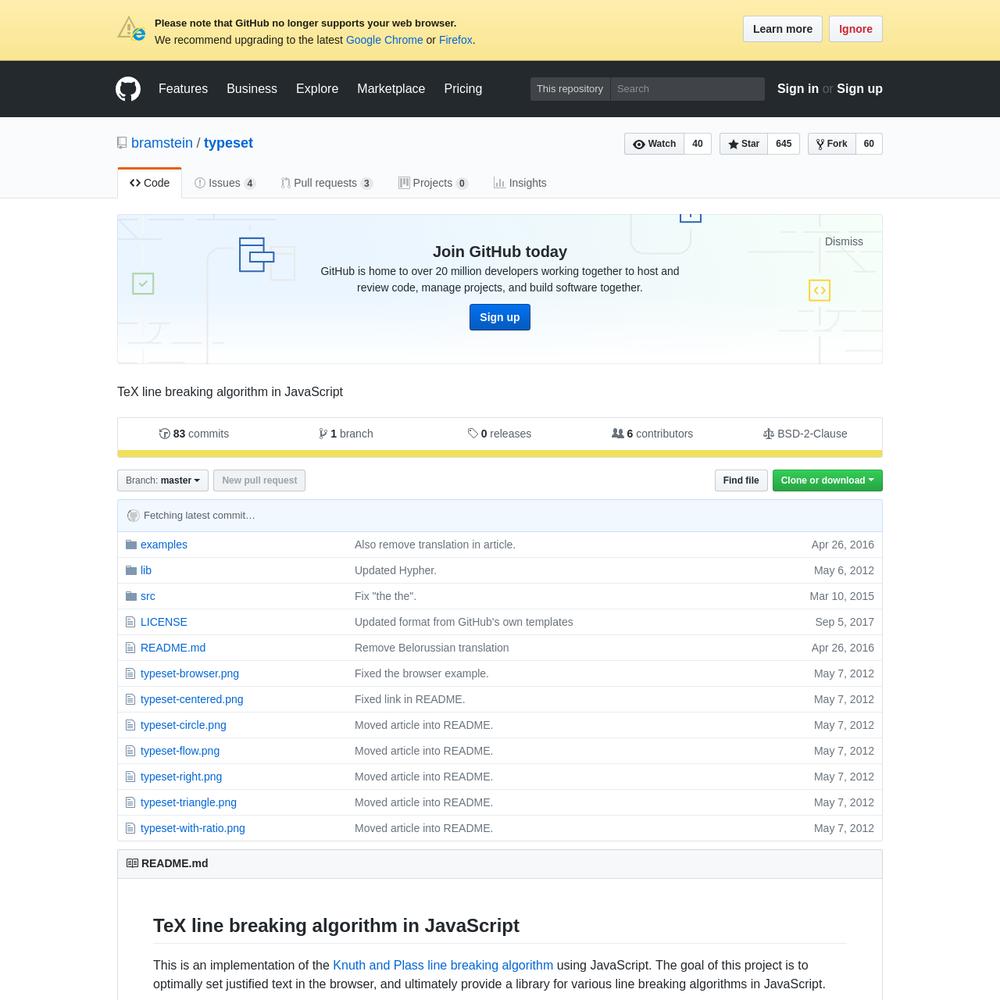This screenshot has height=1000, width=1000.
Task: Open the 6 contributors link
Action: 652,434
